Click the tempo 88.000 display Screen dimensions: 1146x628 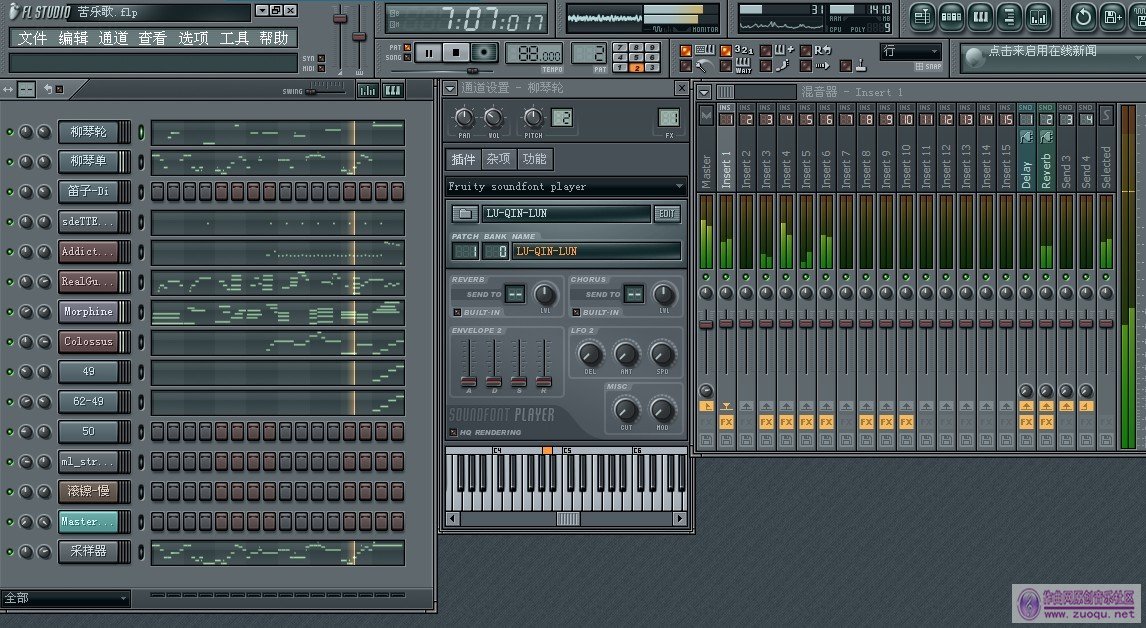point(534,54)
